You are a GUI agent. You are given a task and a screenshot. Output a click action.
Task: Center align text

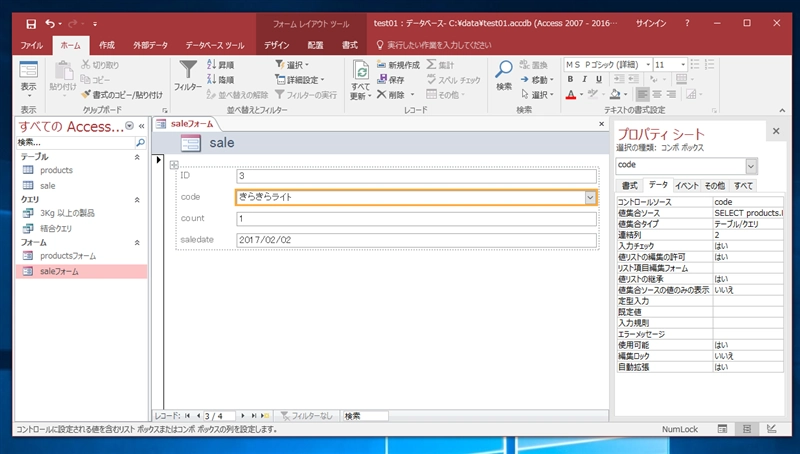click(x=657, y=94)
